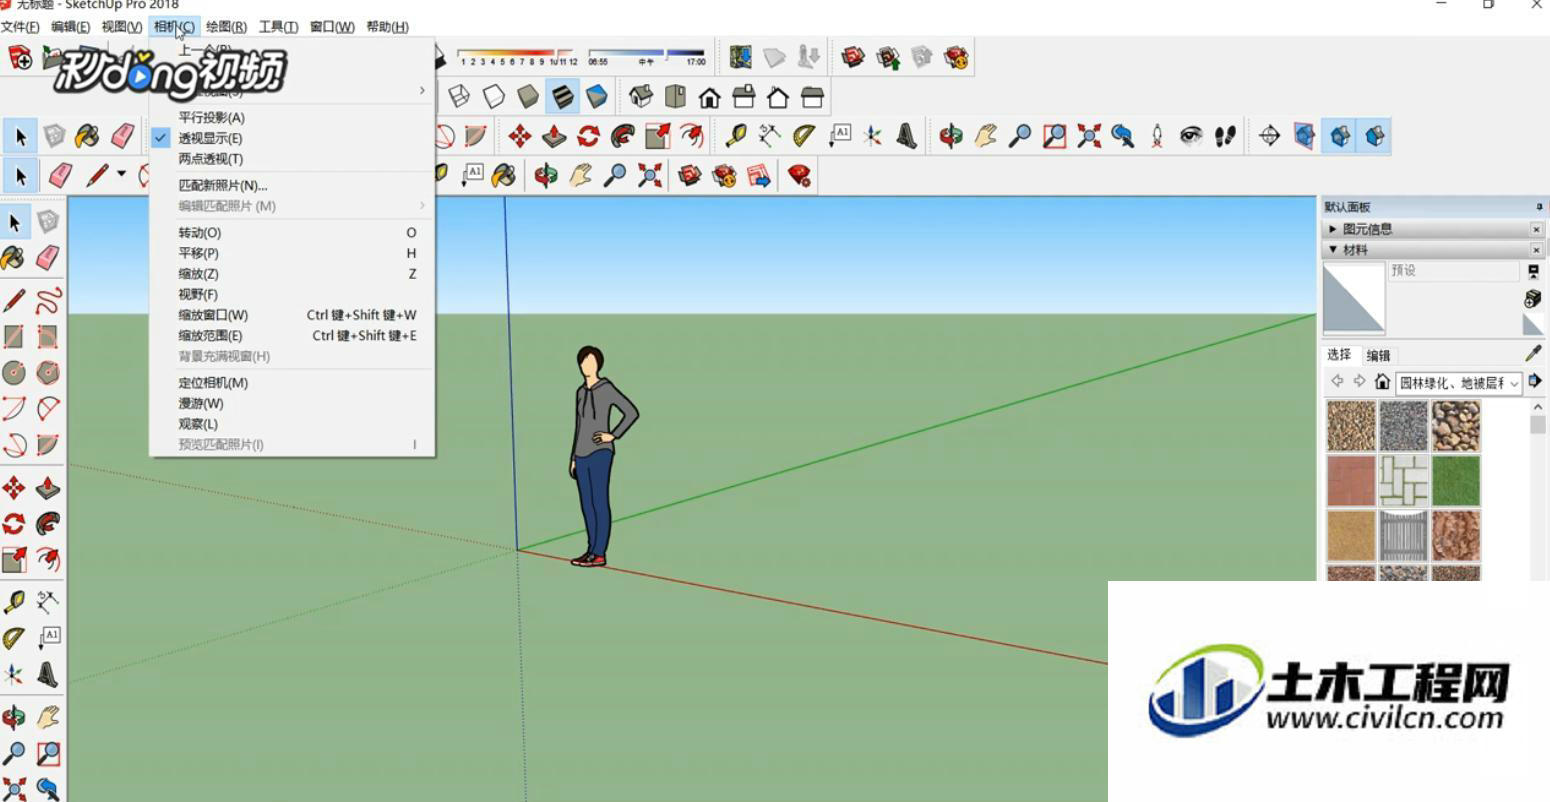Image resolution: width=1550 pixels, height=802 pixels.
Task: Toggle the secondary selection pane
Action: 1533,271
